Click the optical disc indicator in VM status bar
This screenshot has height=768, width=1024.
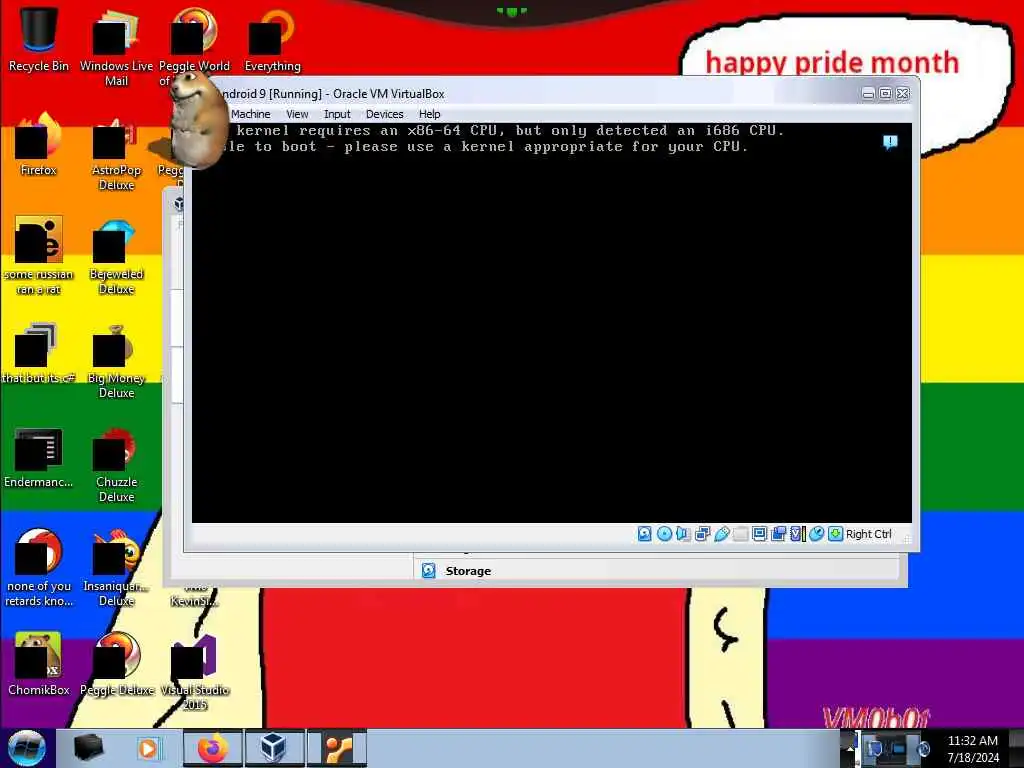664,534
